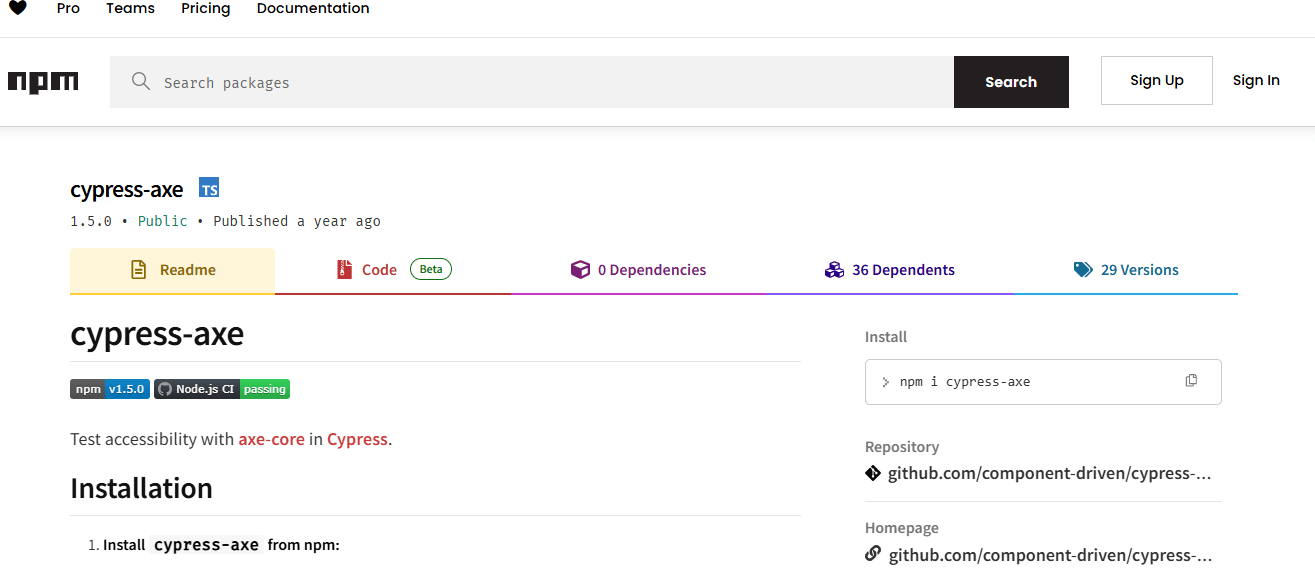1315x580 pixels.
Task: Click the repository icon beside the github link
Action: [x=872, y=472]
